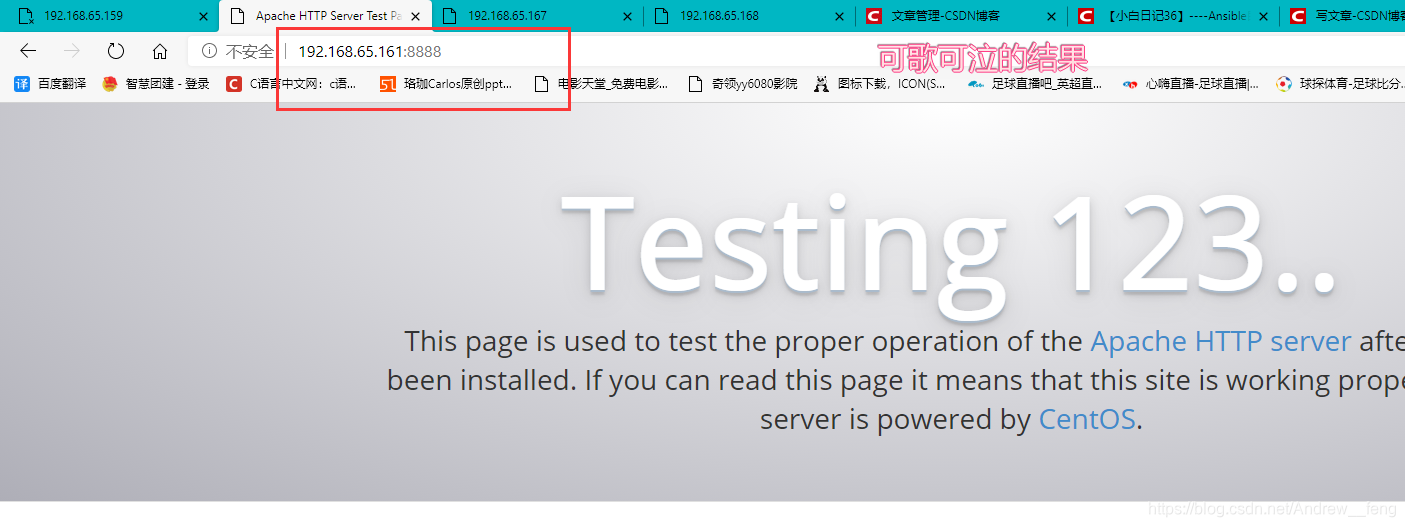Close the 192.168.65.167 tab
The width and height of the screenshot is (1405, 527).
point(628,17)
